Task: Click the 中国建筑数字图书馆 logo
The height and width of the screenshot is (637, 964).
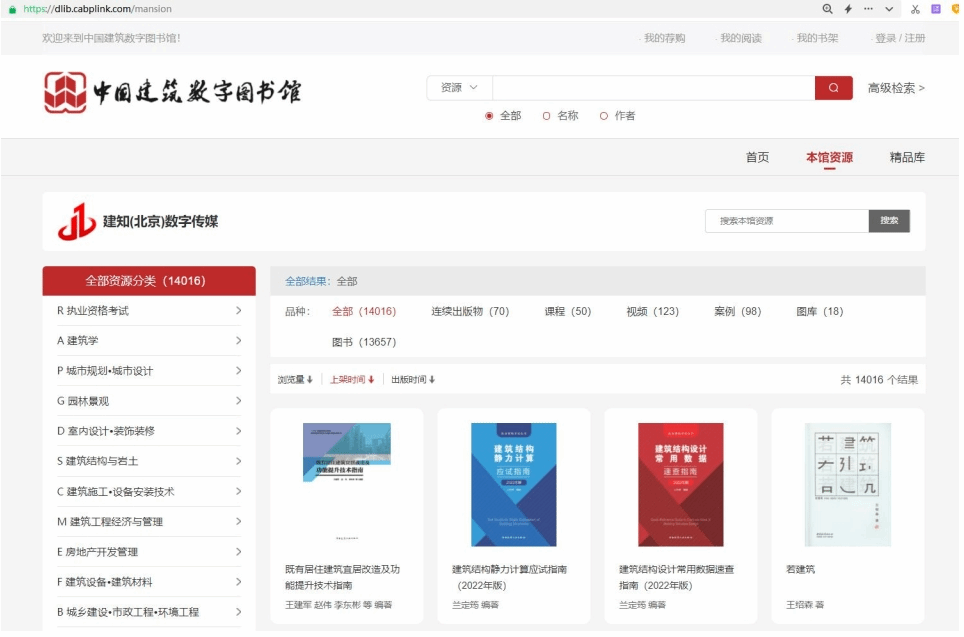Action: [x=172, y=92]
